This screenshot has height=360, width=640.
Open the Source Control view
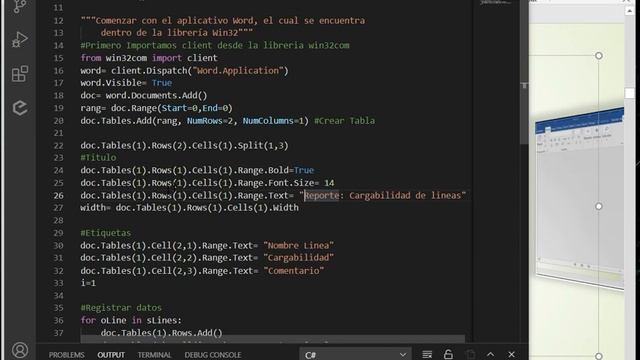19,7
